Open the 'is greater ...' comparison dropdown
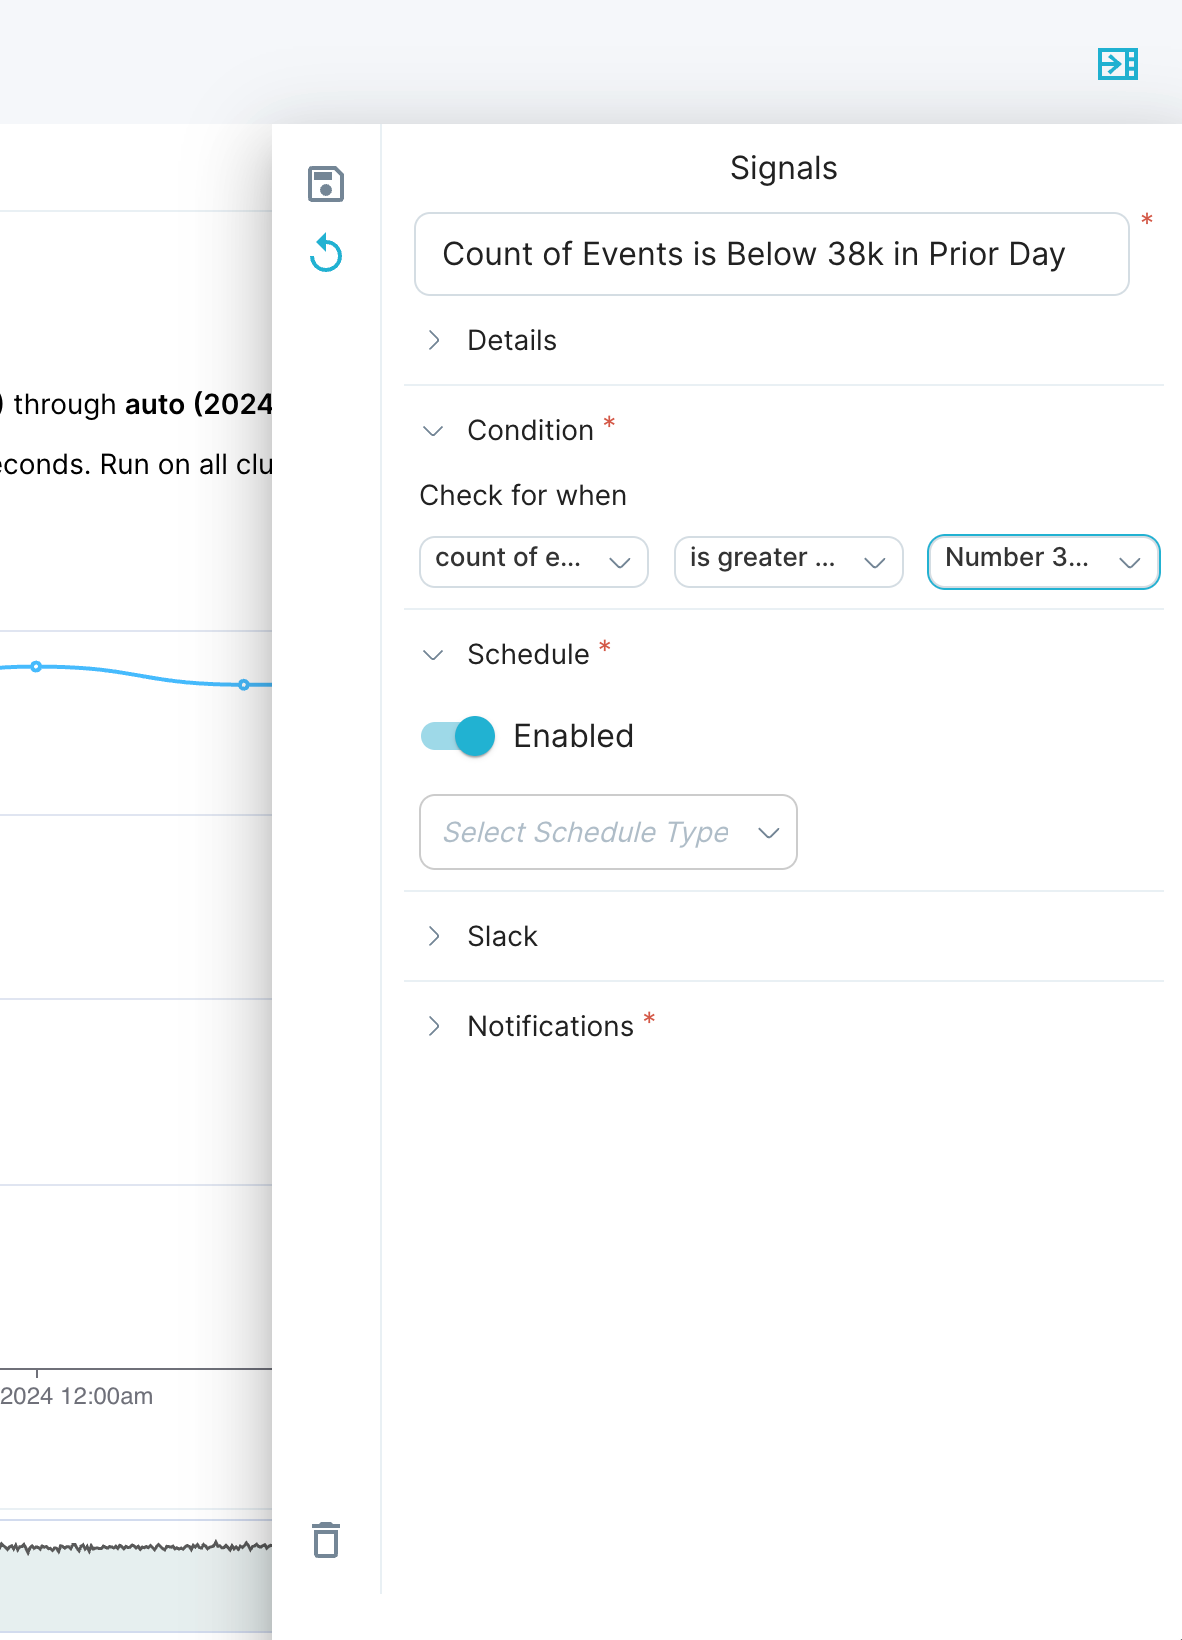1182x1640 pixels. point(789,562)
